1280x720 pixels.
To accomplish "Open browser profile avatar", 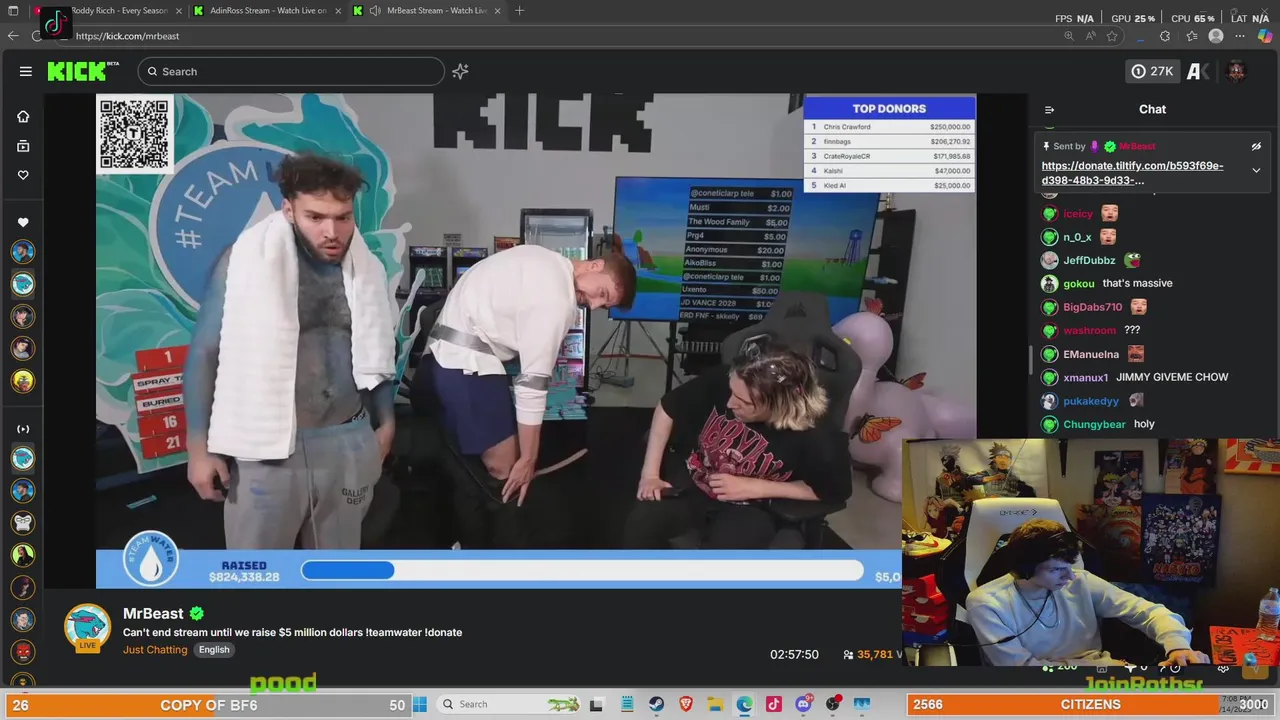I will (1216, 36).
